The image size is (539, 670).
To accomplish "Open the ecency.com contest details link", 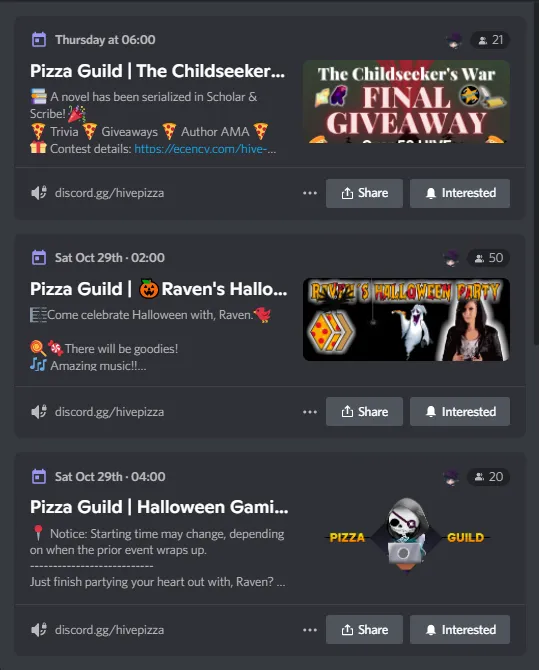I will click(x=205, y=149).
